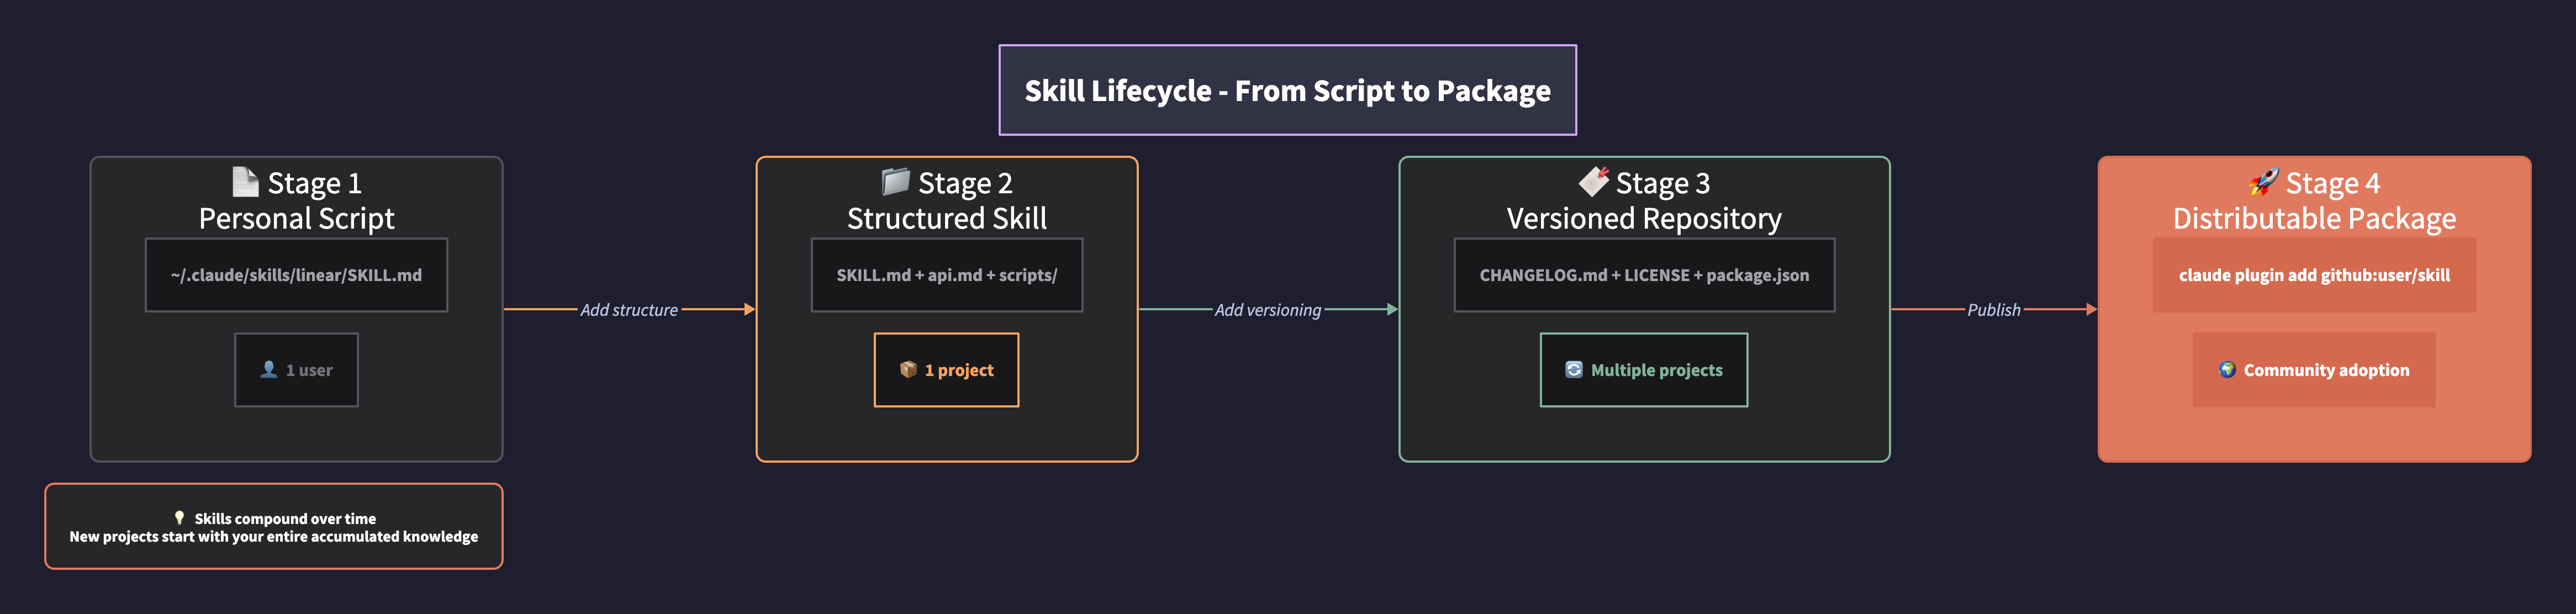Select the ~/.claude/skills/linear/SKILL.md path box
Screen dimensions: 2576x614
click(x=296, y=275)
